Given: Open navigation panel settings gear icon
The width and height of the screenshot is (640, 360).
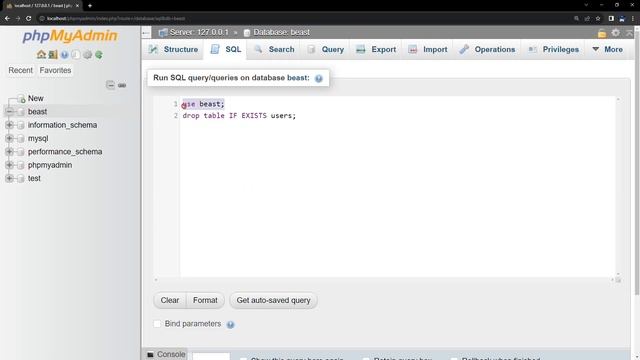Looking at the screenshot, I should click(x=87, y=54).
